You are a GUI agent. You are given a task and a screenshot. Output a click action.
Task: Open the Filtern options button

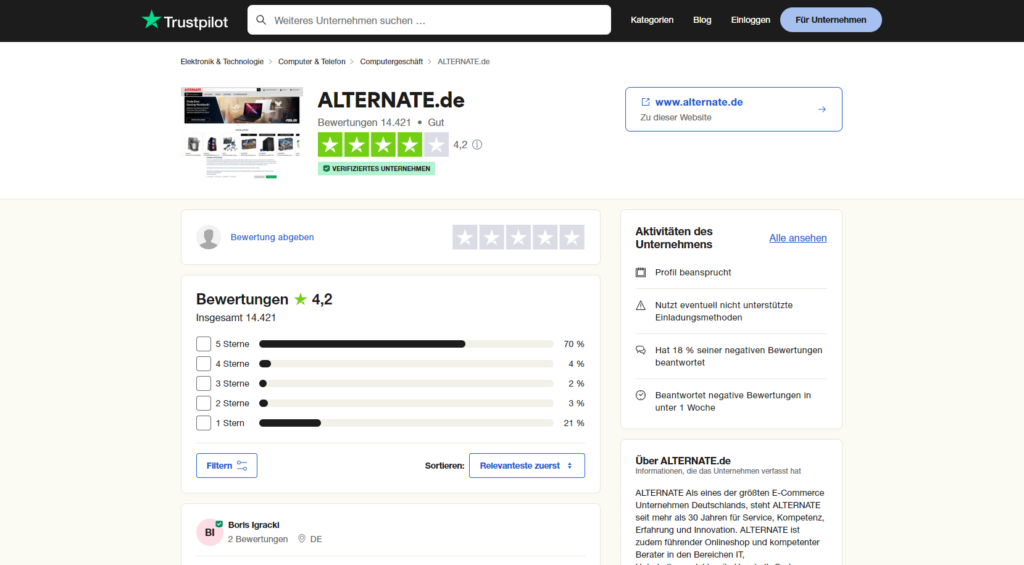pyautogui.click(x=226, y=466)
